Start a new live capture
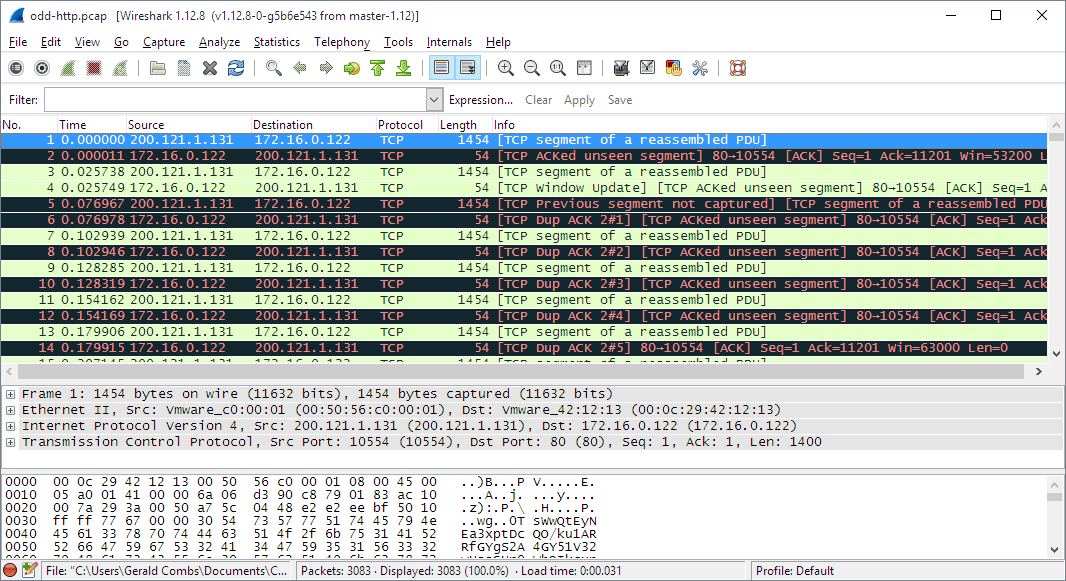 click(66, 67)
